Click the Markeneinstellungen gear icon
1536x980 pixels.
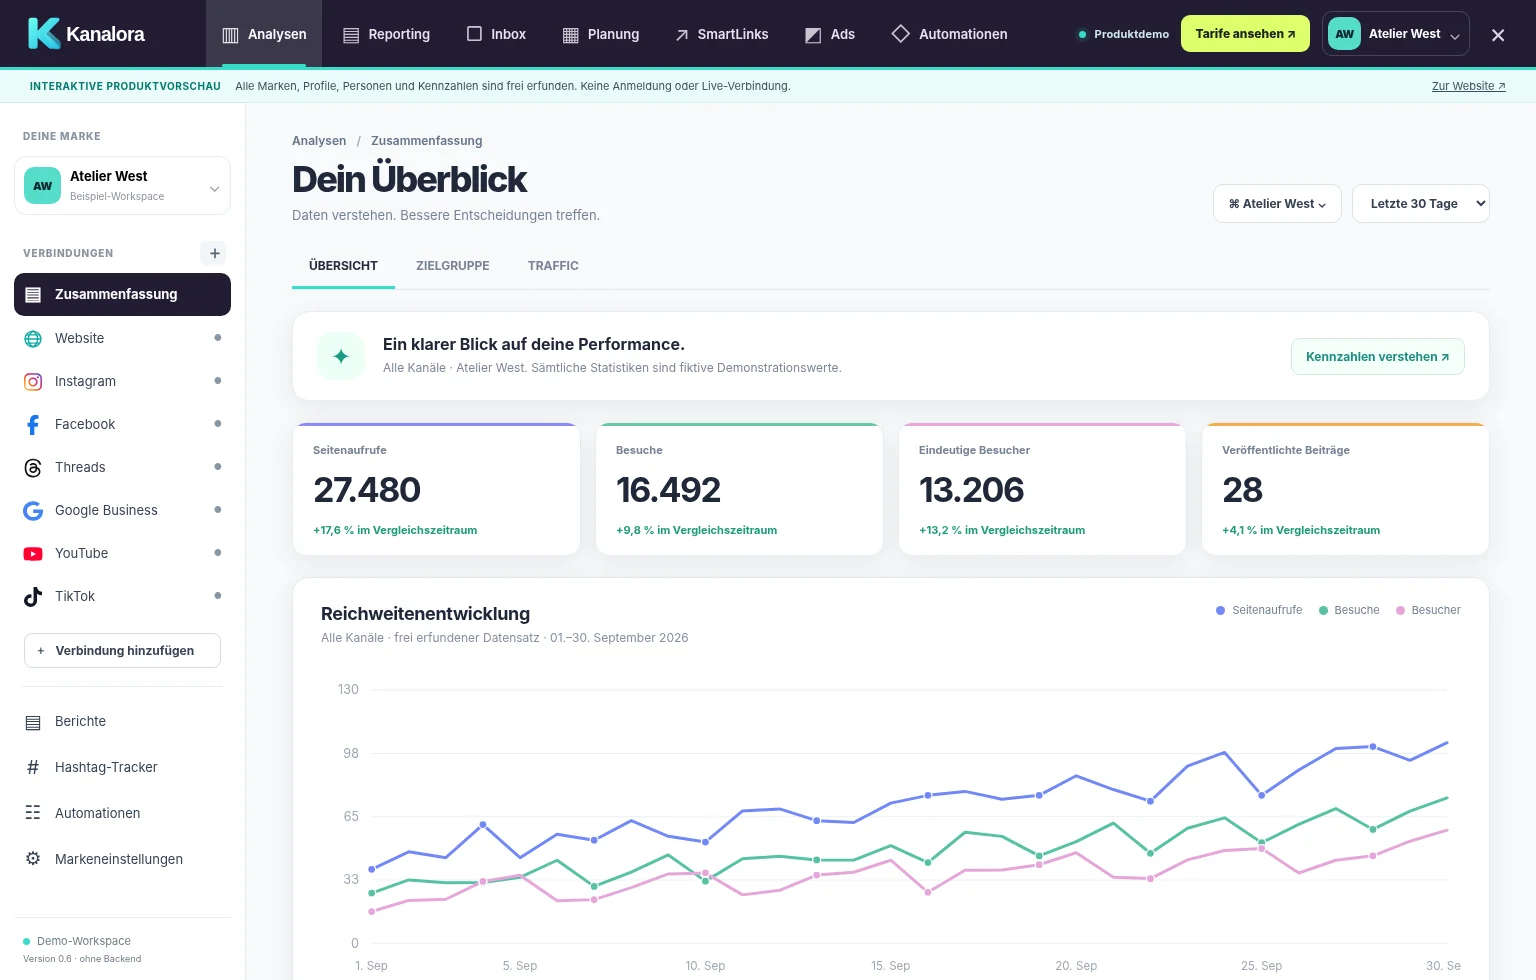pos(33,859)
